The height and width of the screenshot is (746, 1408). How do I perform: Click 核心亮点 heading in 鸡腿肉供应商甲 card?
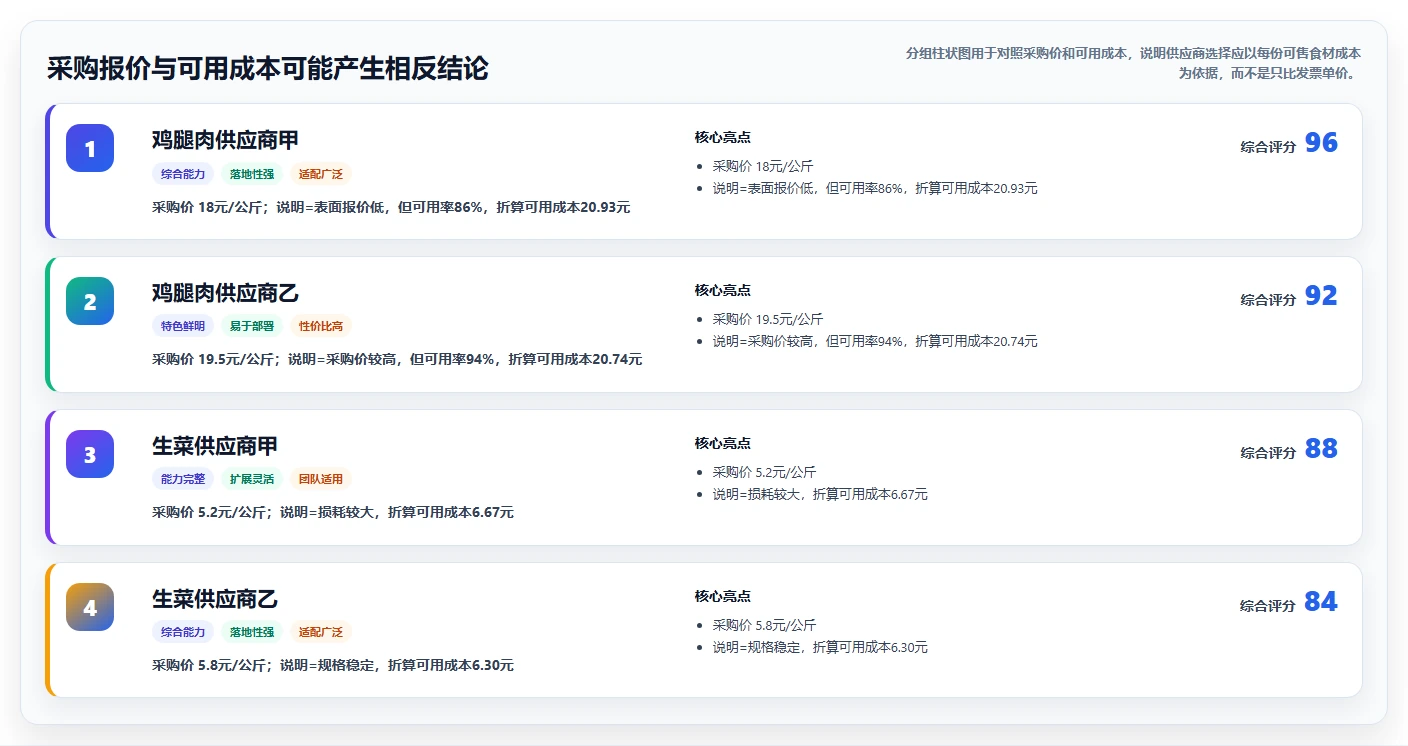[723, 137]
